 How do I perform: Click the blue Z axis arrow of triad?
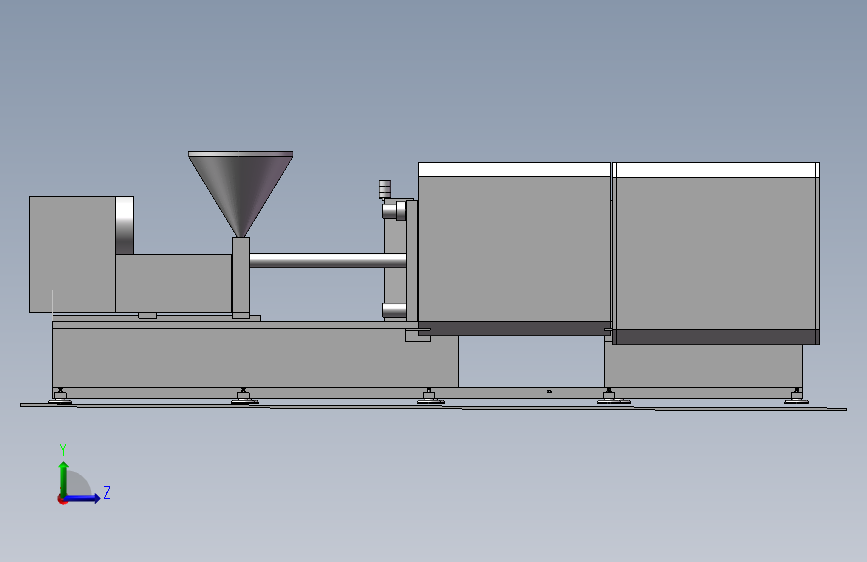[x=83, y=498]
